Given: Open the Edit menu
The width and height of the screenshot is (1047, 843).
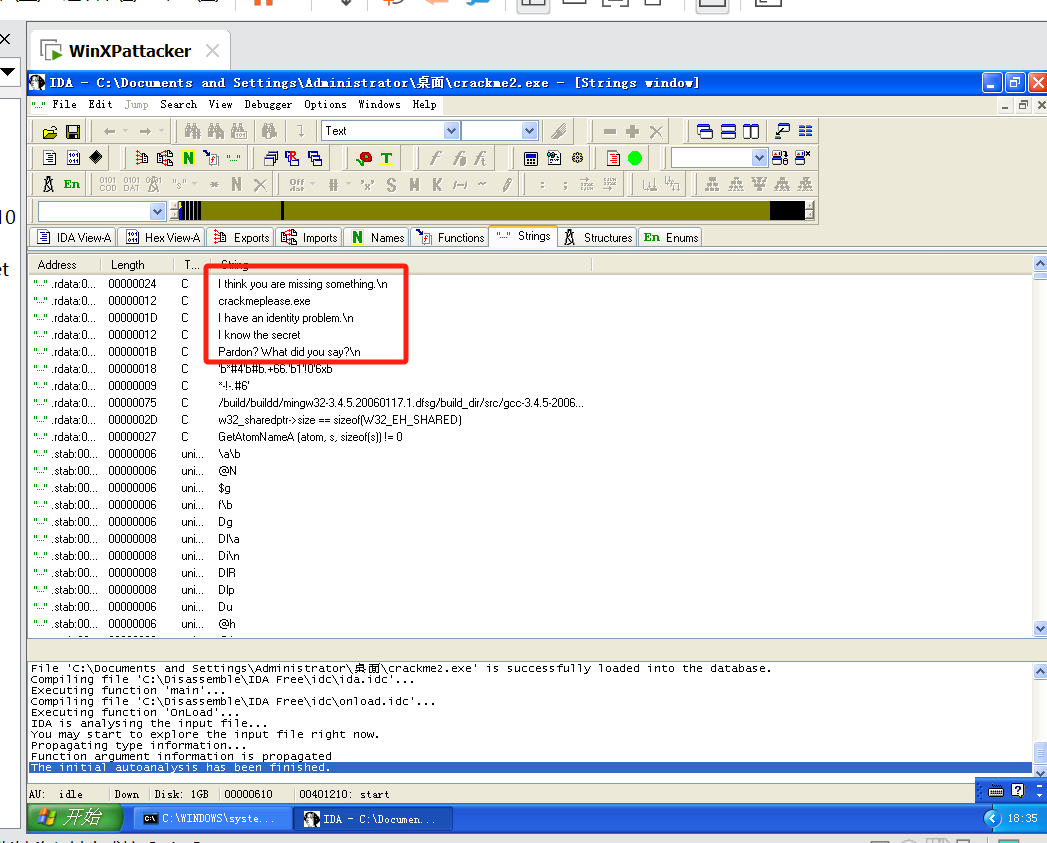Looking at the screenshot, I should pyautogui.click(x=100, y=104).
